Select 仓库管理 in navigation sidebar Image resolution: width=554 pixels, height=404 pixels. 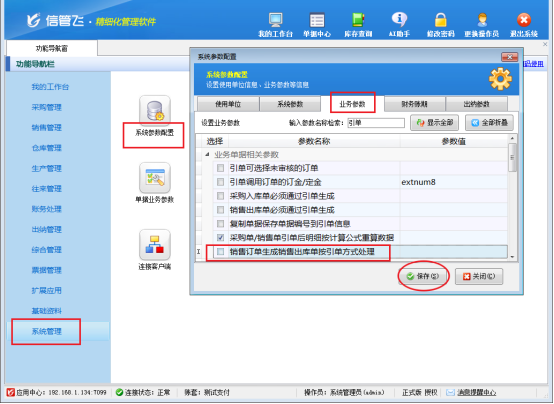(47, 148)
